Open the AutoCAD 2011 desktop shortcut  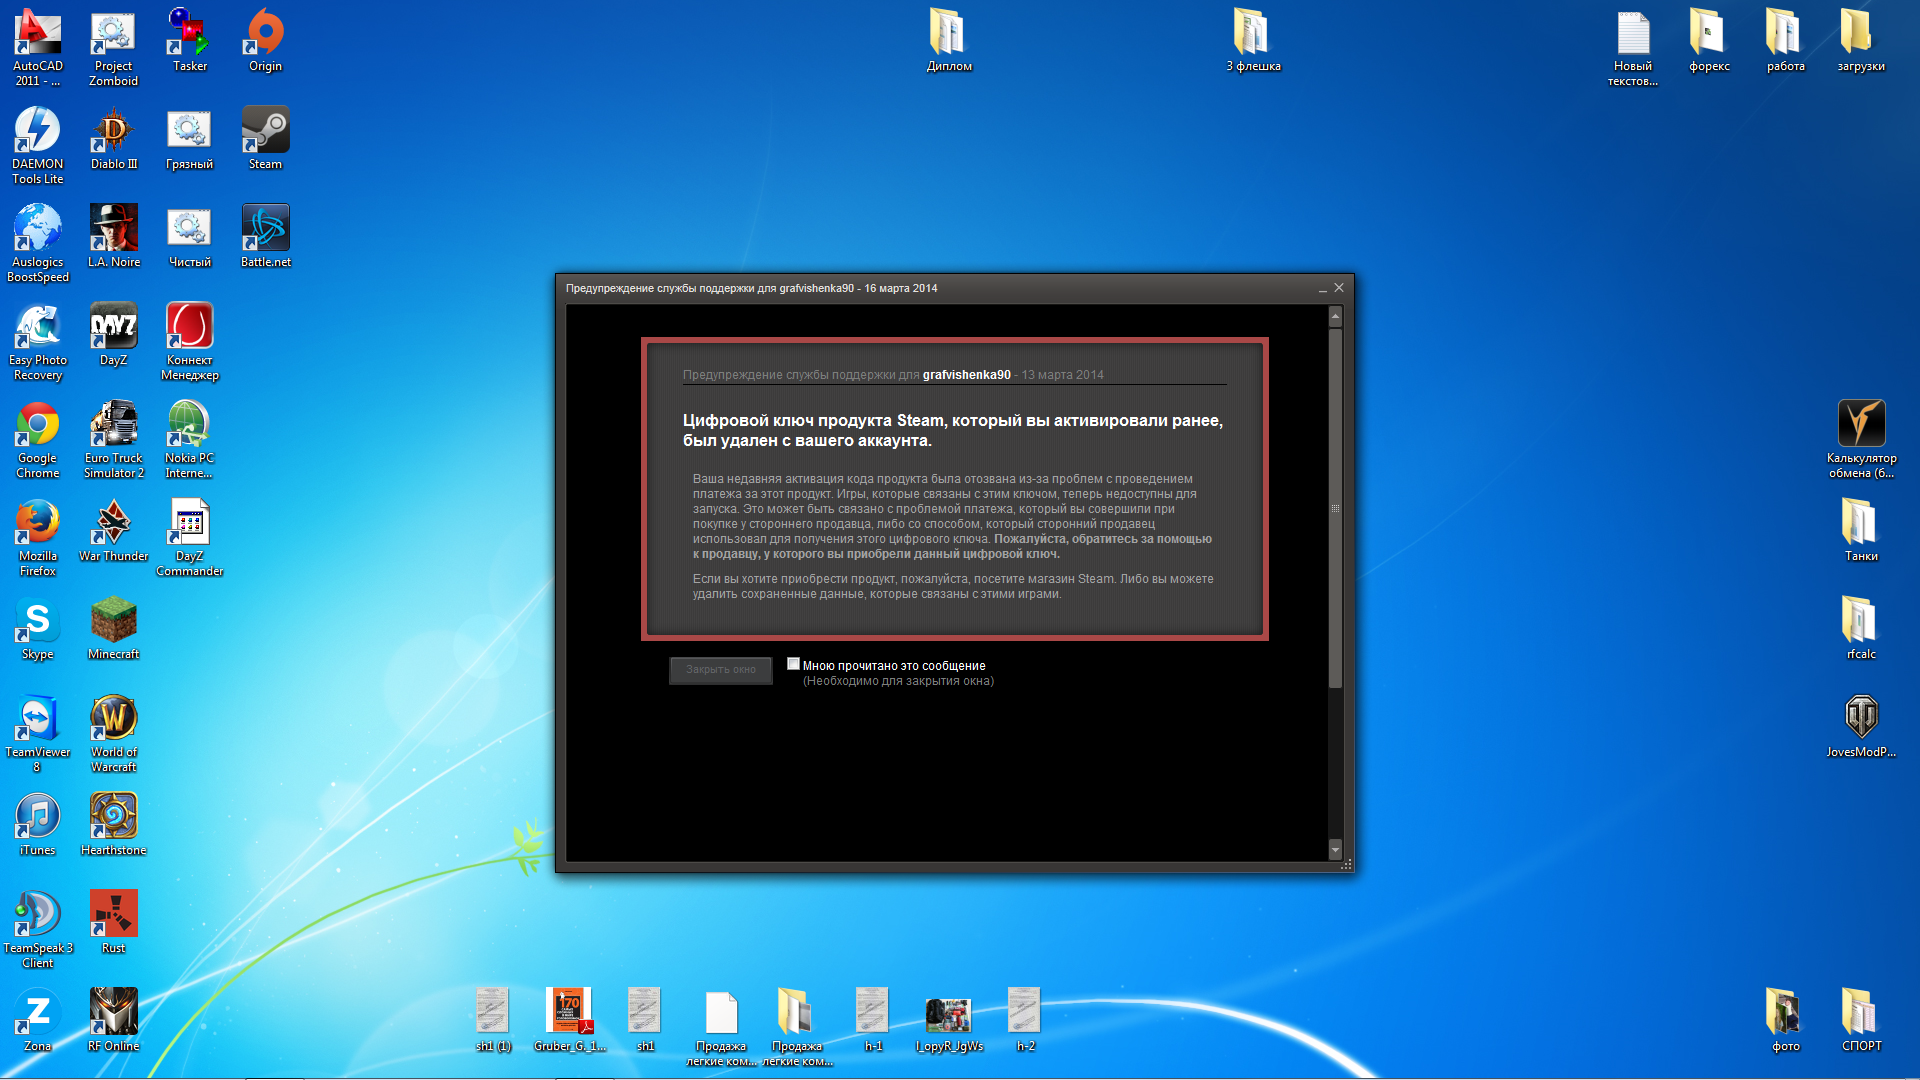pyautogui.click(x=38, y=47)
